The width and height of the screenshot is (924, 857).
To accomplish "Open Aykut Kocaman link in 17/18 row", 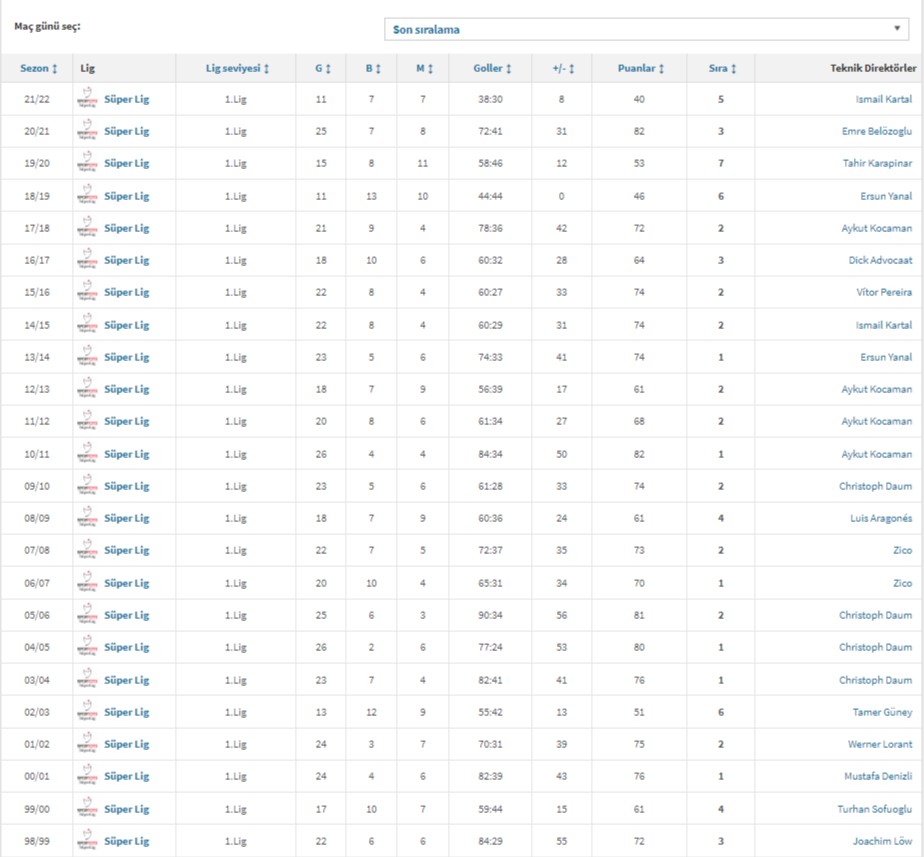I will point(877,228).
